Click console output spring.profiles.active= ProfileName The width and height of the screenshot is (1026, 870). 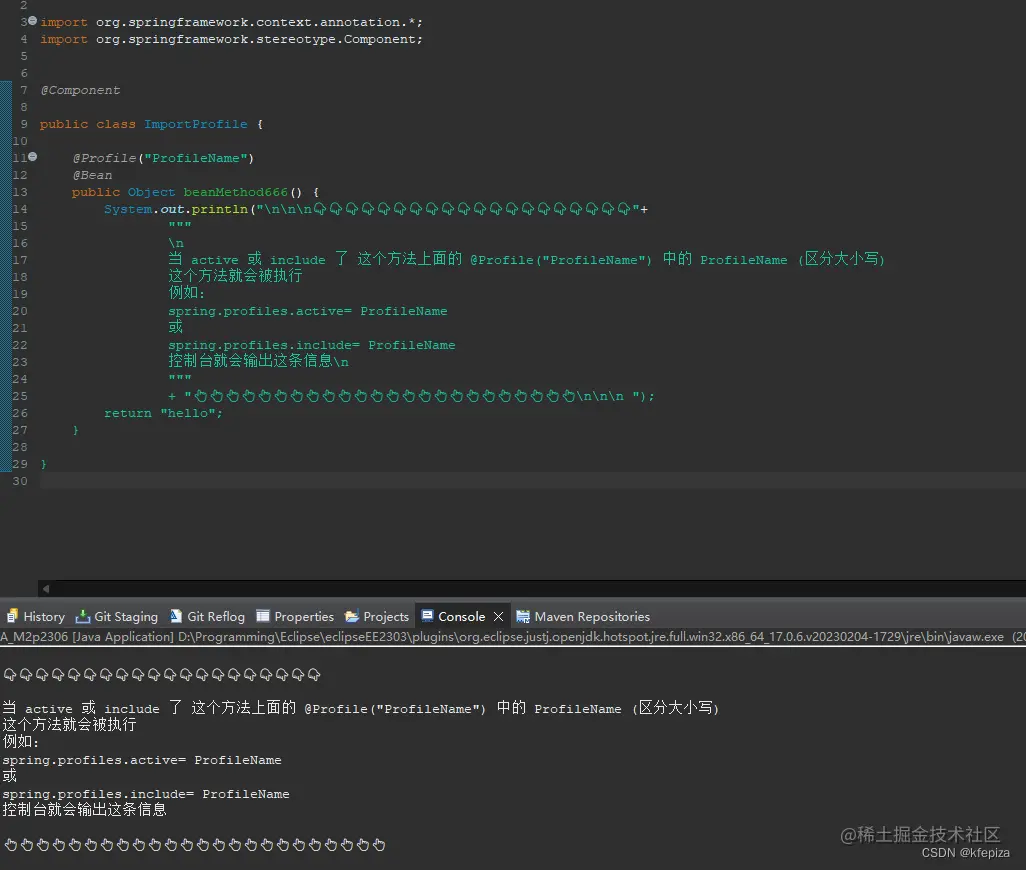tap(142, 760)
